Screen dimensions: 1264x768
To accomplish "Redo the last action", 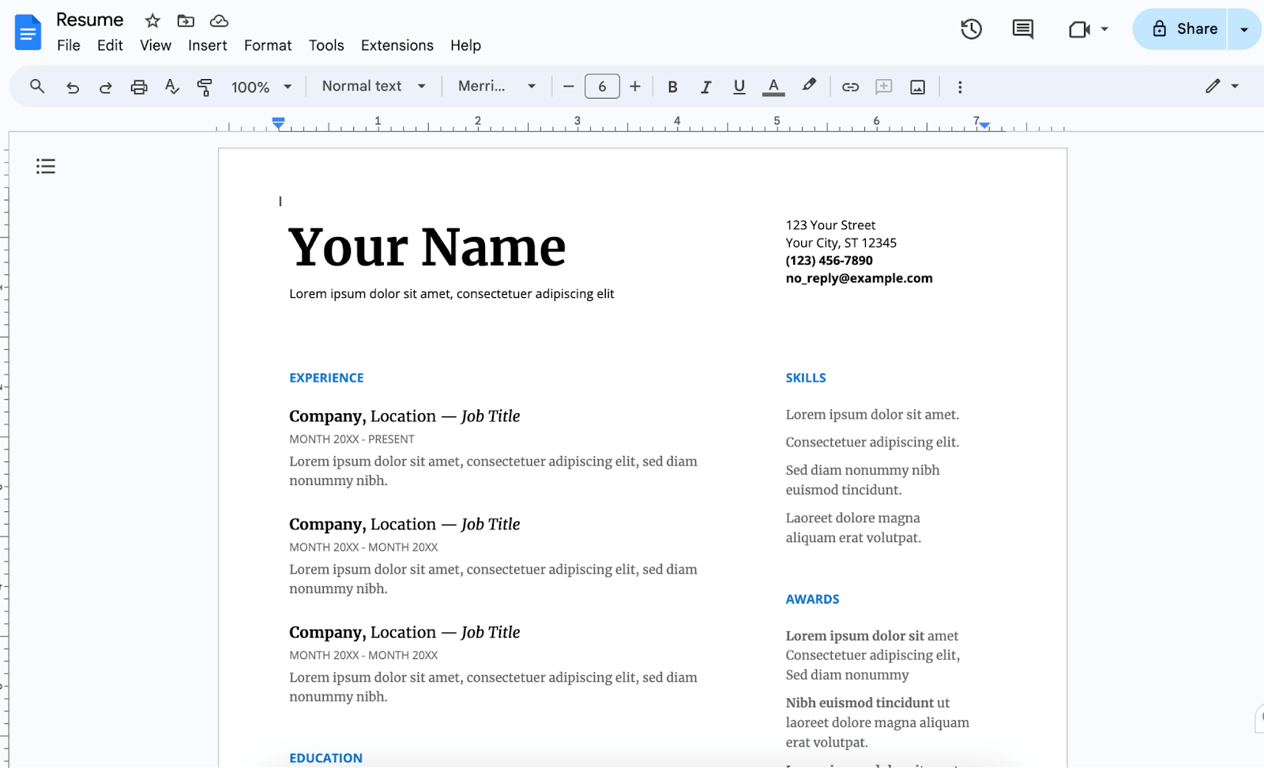I will 105,87.
